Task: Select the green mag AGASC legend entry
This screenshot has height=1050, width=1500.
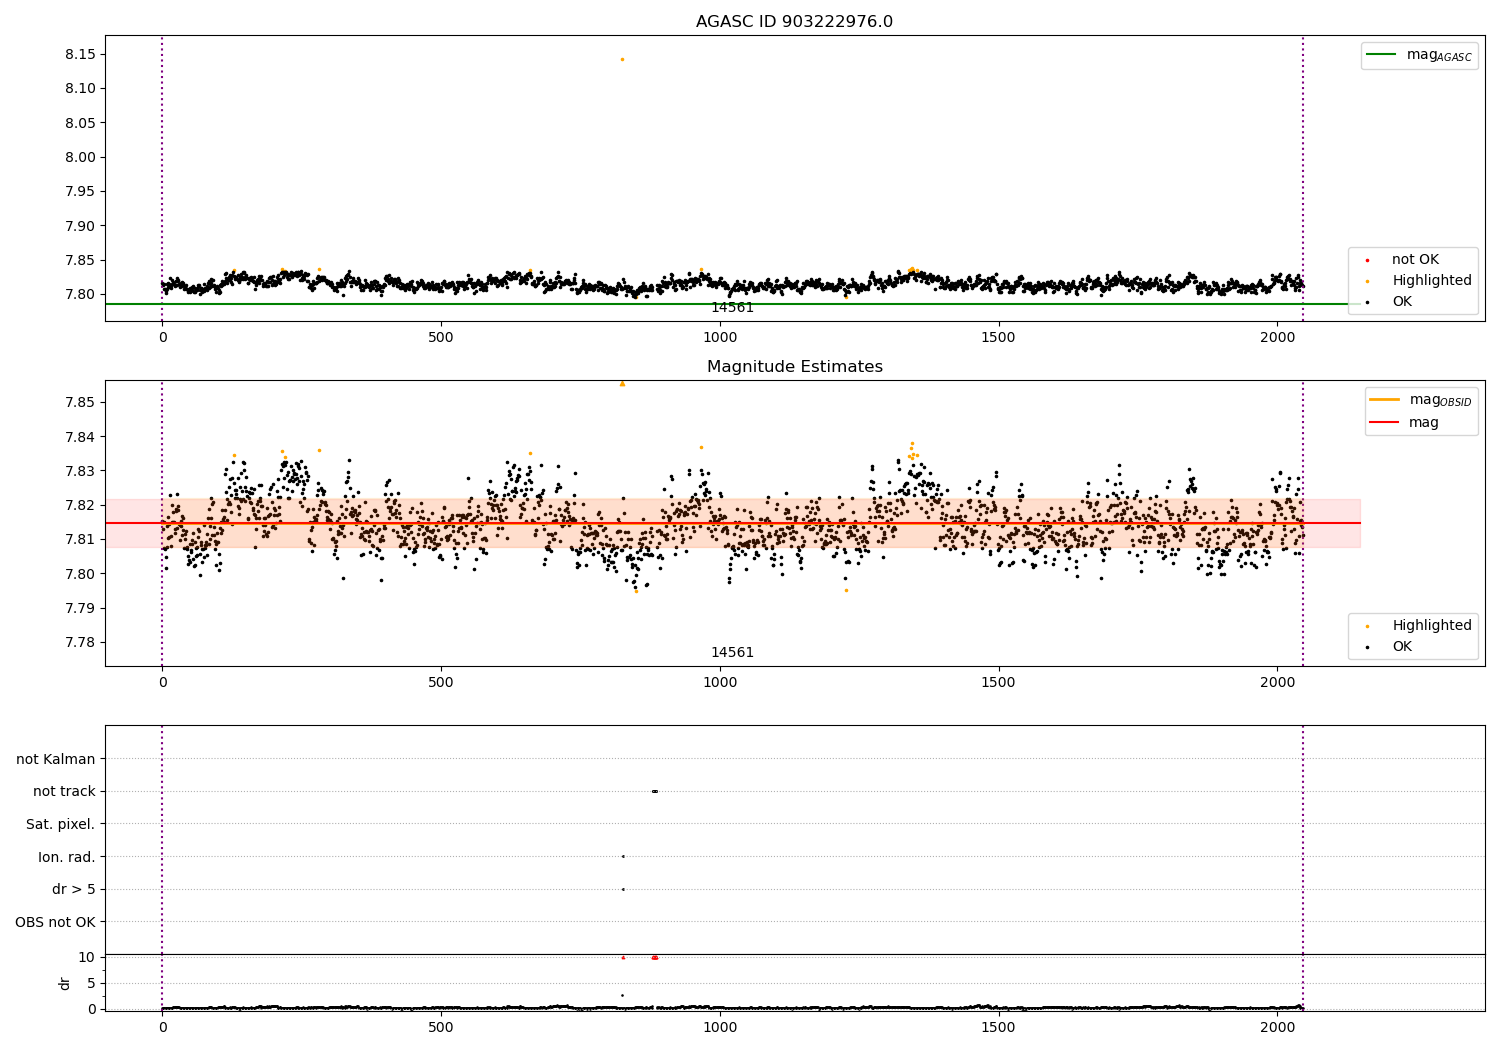Action: pyautogui.click(x=1419, y=55)
